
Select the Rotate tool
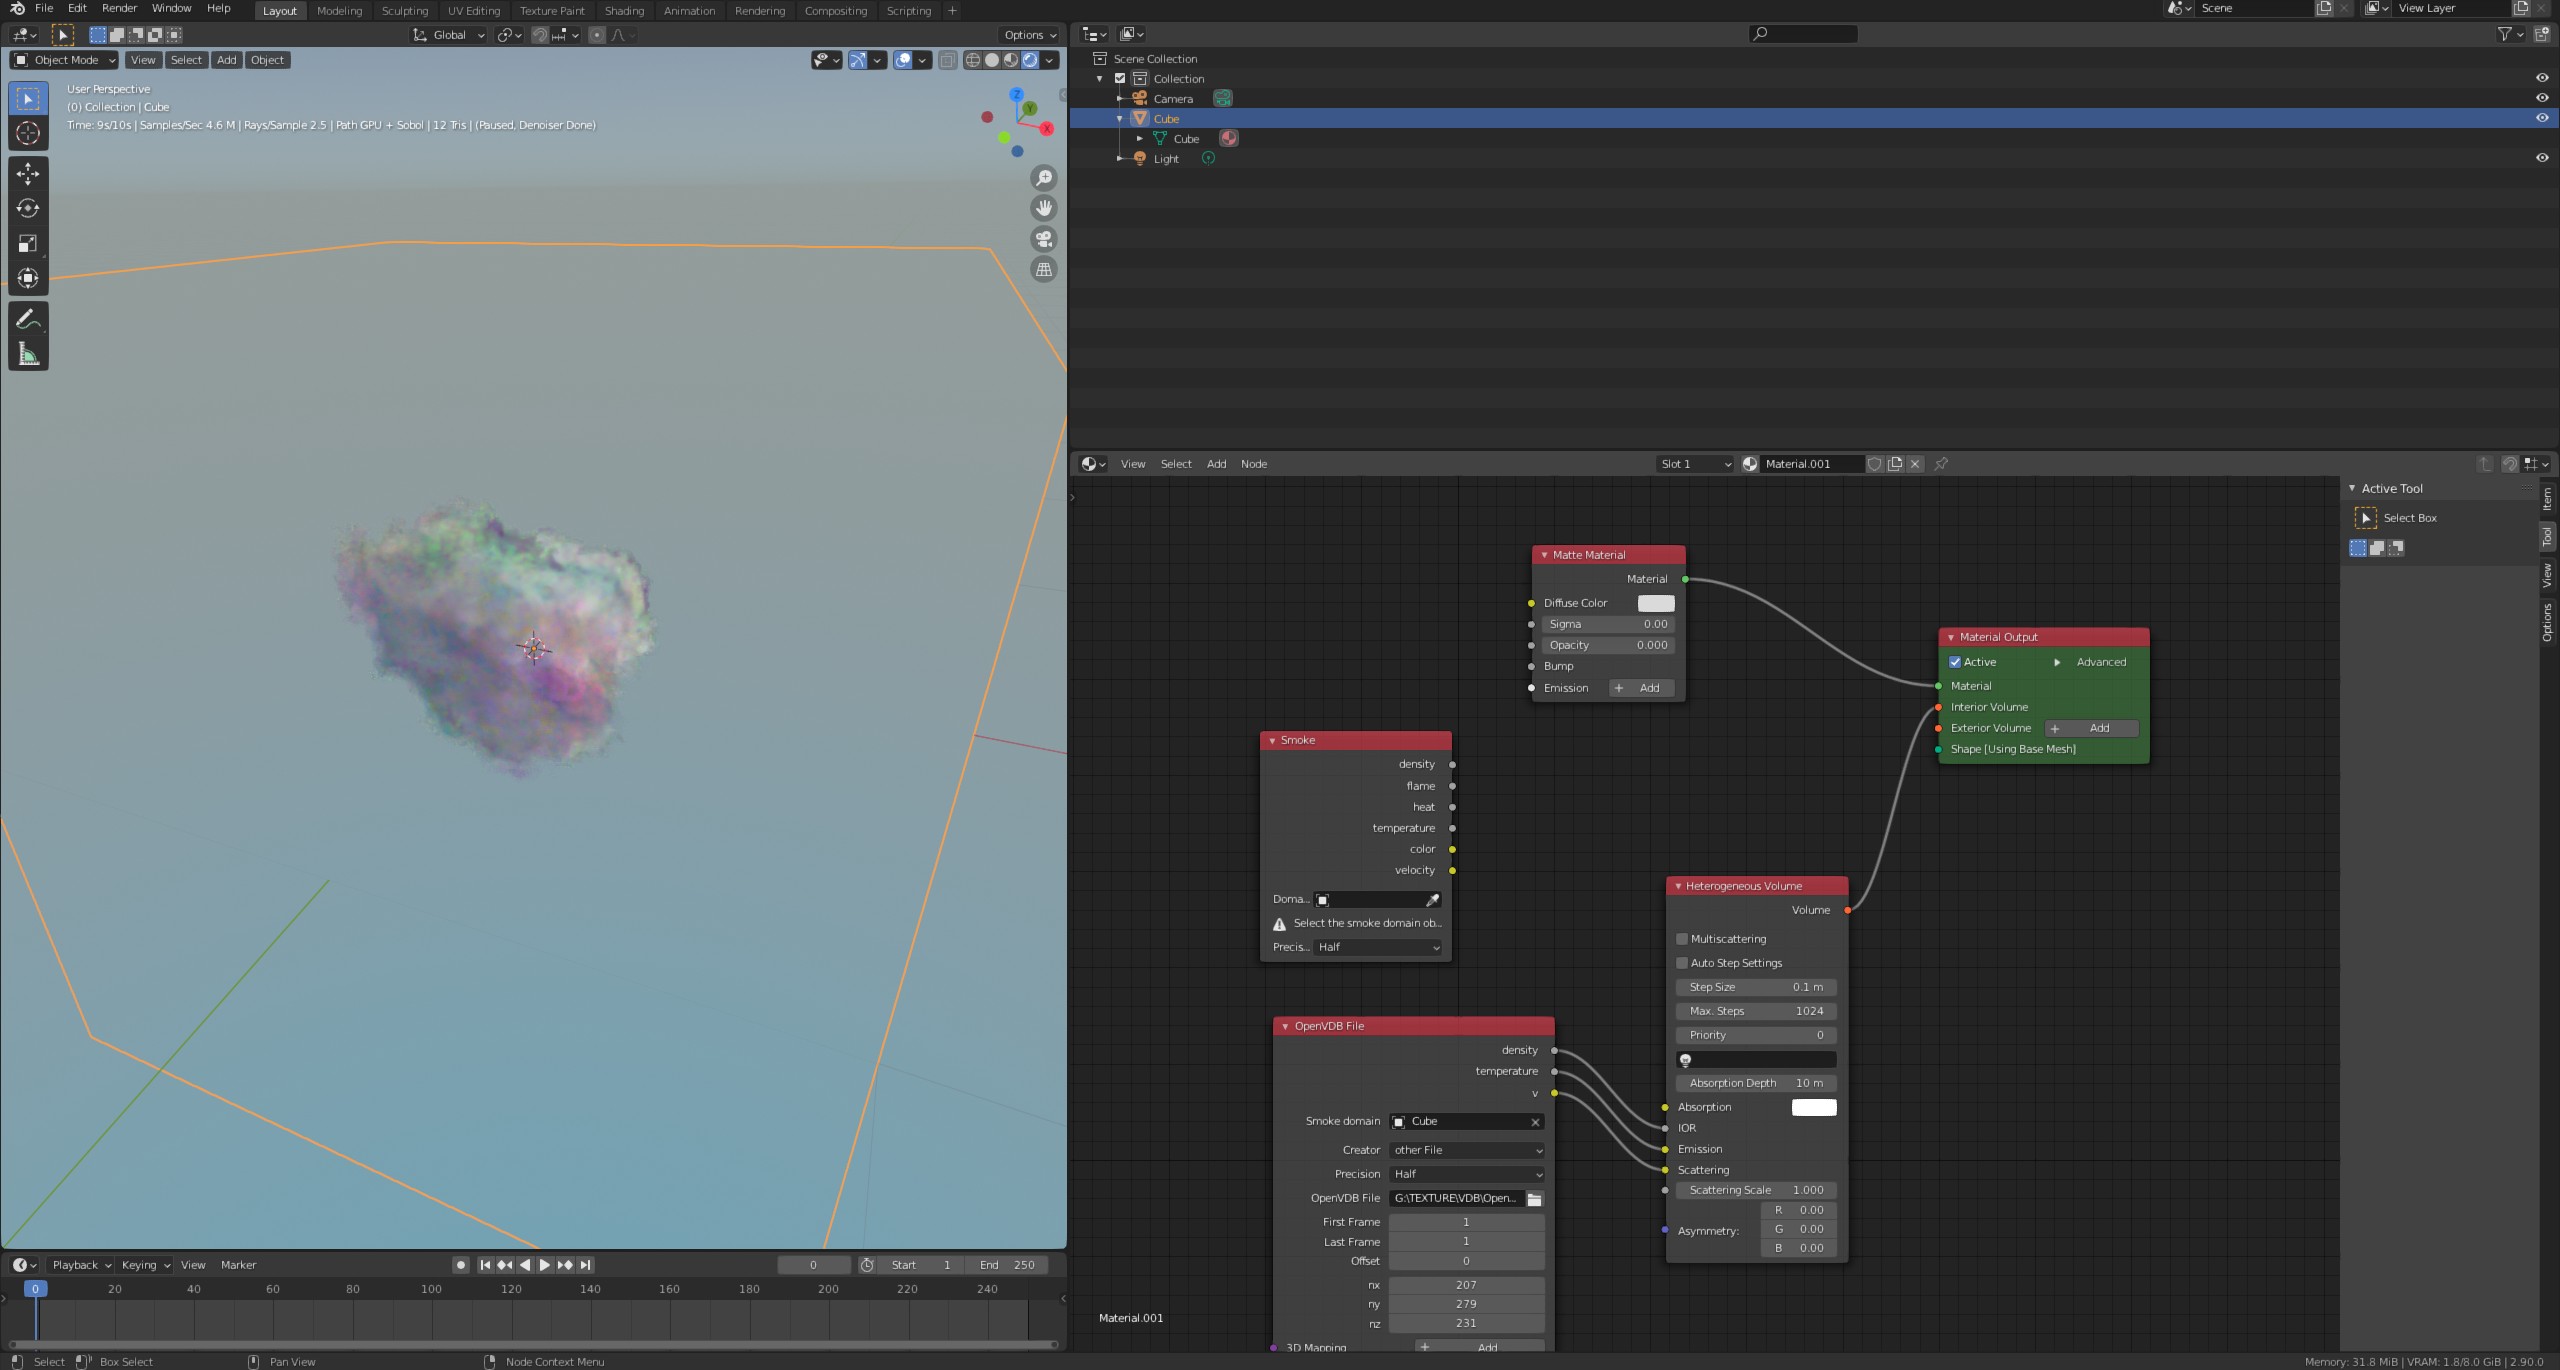(28, 208)
